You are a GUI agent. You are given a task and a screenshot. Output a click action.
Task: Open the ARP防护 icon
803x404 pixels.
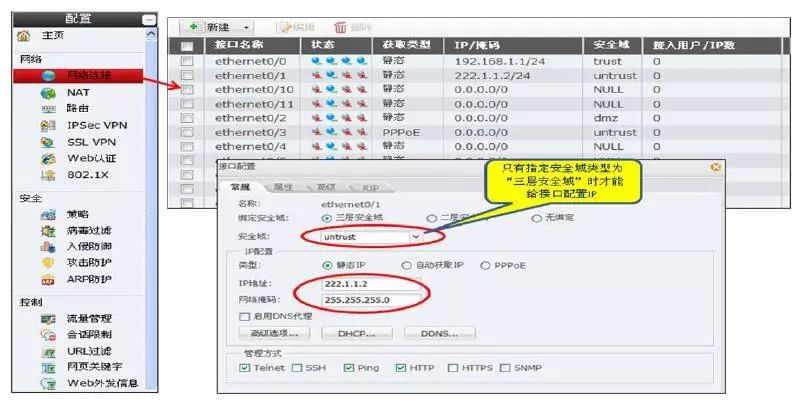[48, 280]
